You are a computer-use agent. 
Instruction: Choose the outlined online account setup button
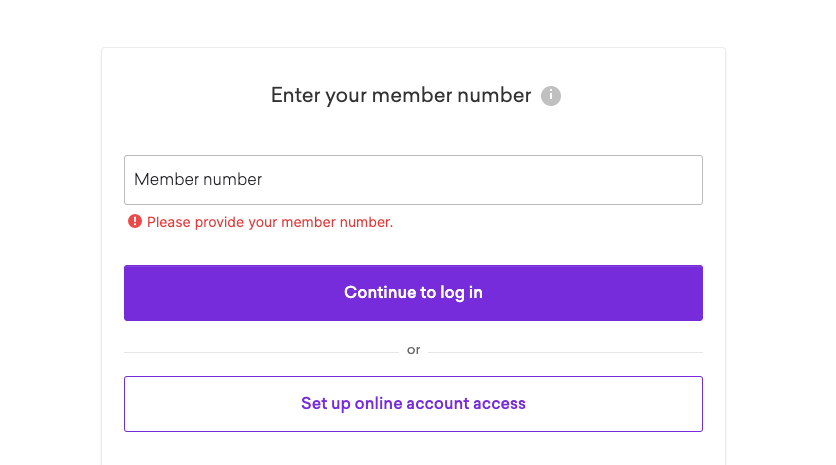pos(413,404)
